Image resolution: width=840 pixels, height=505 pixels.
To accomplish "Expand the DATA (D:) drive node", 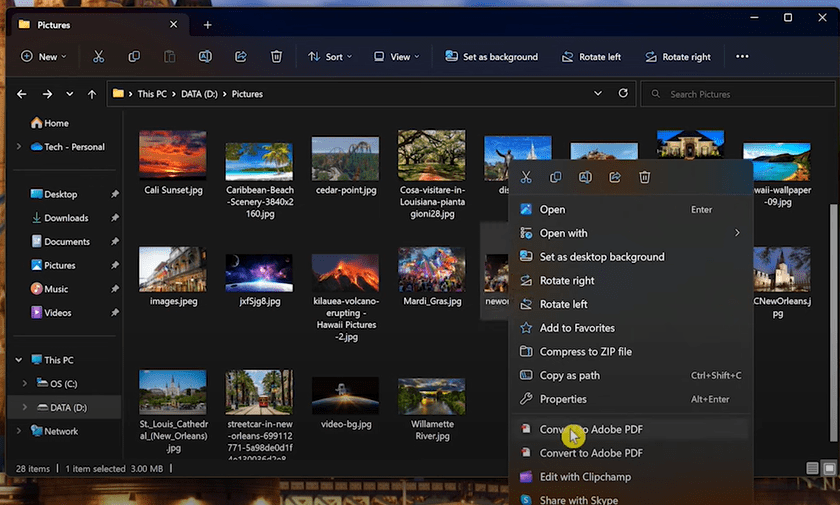I will click(25, 408).
